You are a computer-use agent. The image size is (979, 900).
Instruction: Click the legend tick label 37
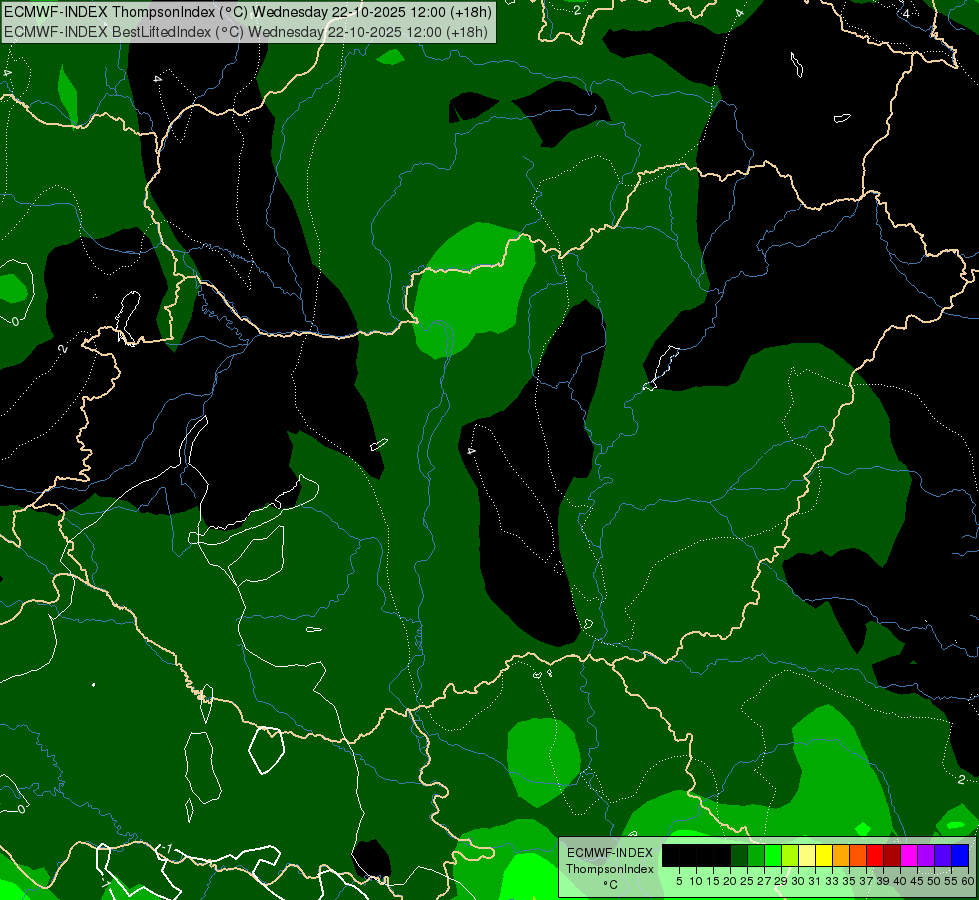(866, 881)
